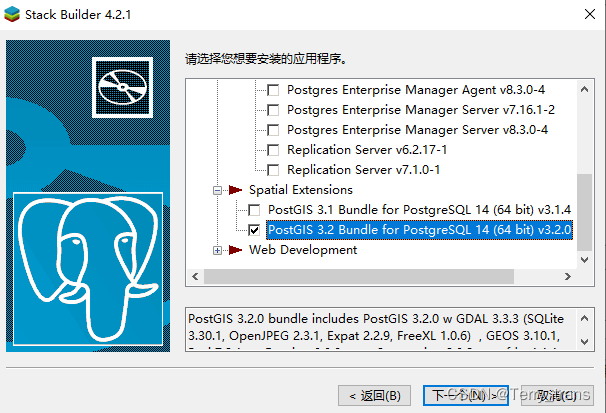Image resolution: width=606 pixels, height=413 pixels.
Task: Click the PostgreSQL elephant logo
Action: (x=88, y=269)
